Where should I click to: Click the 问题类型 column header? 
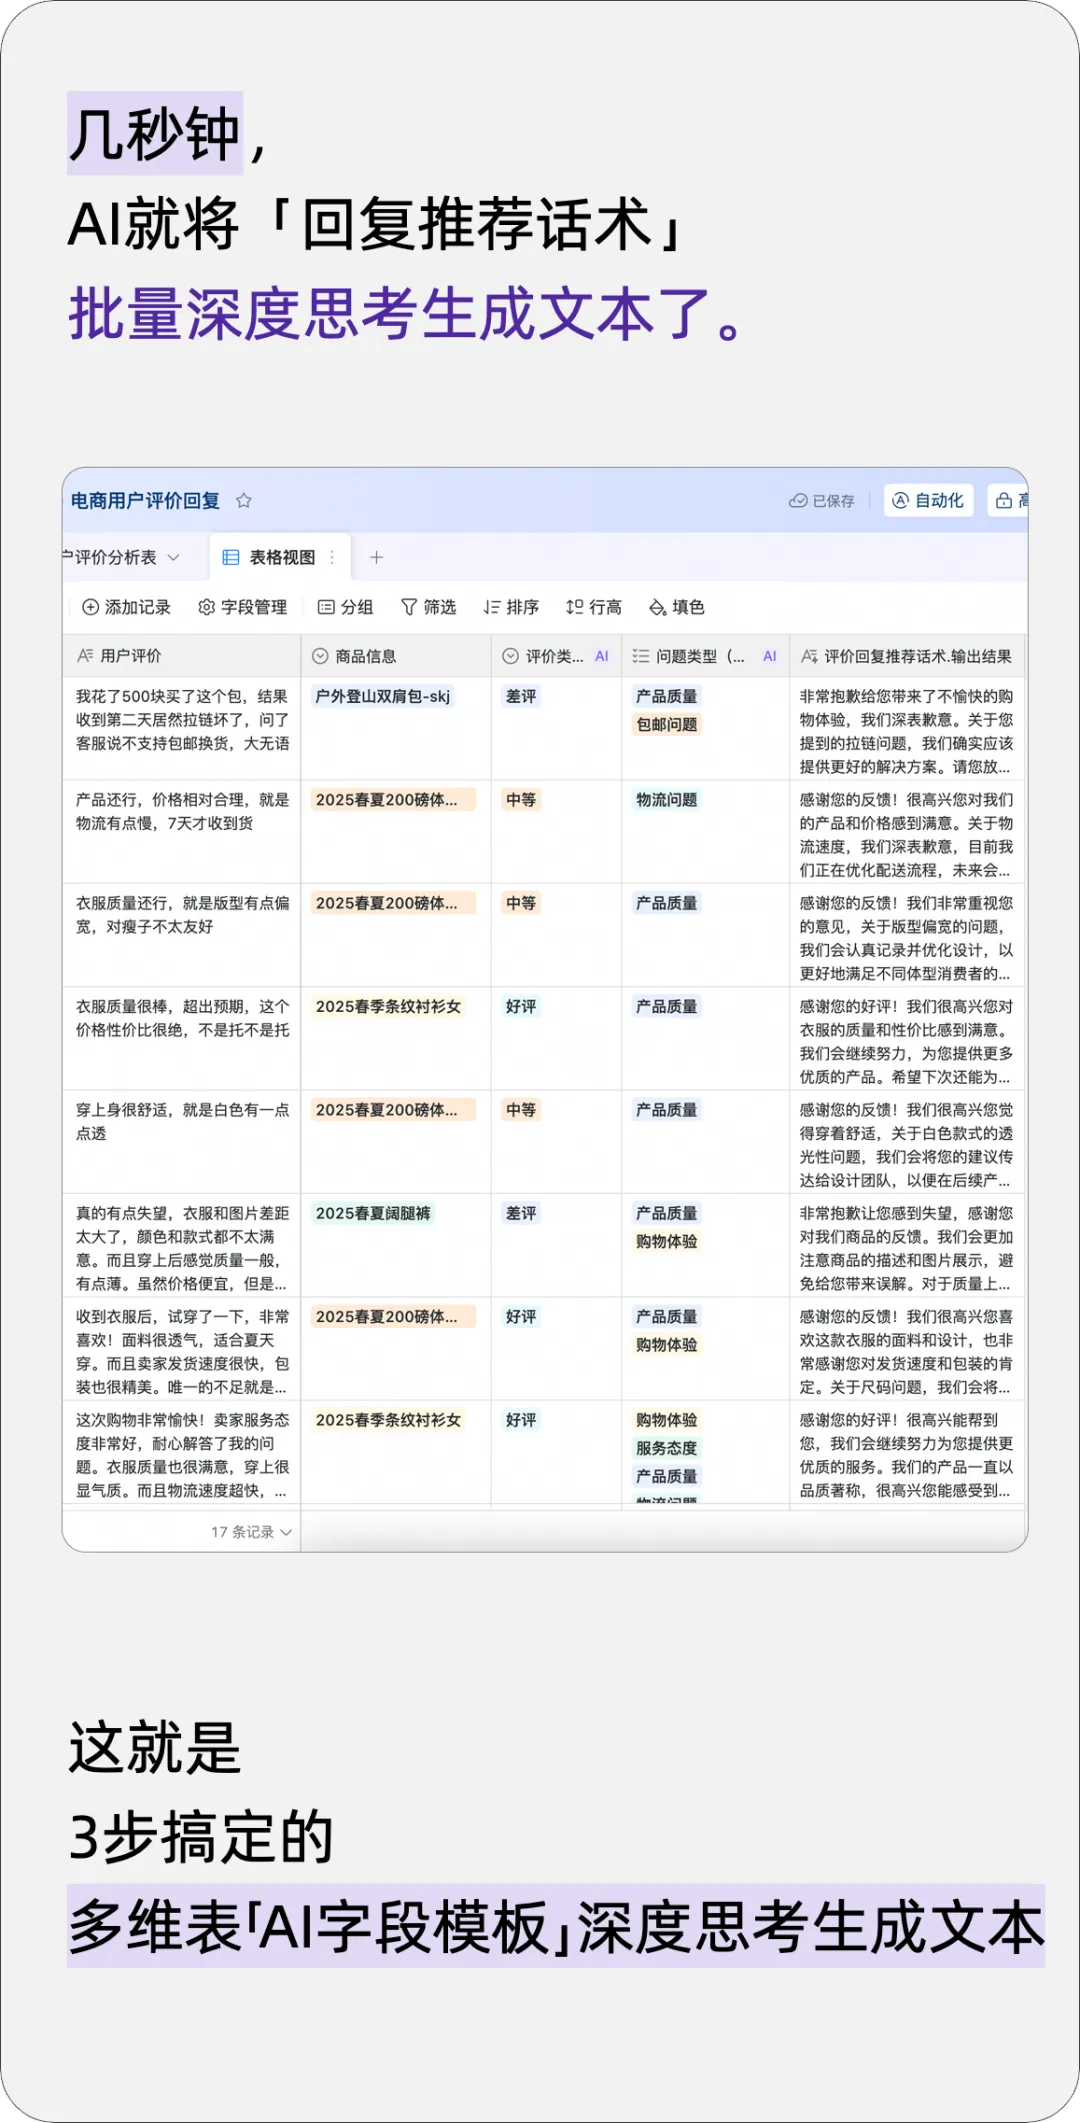(x=705, y=656)
